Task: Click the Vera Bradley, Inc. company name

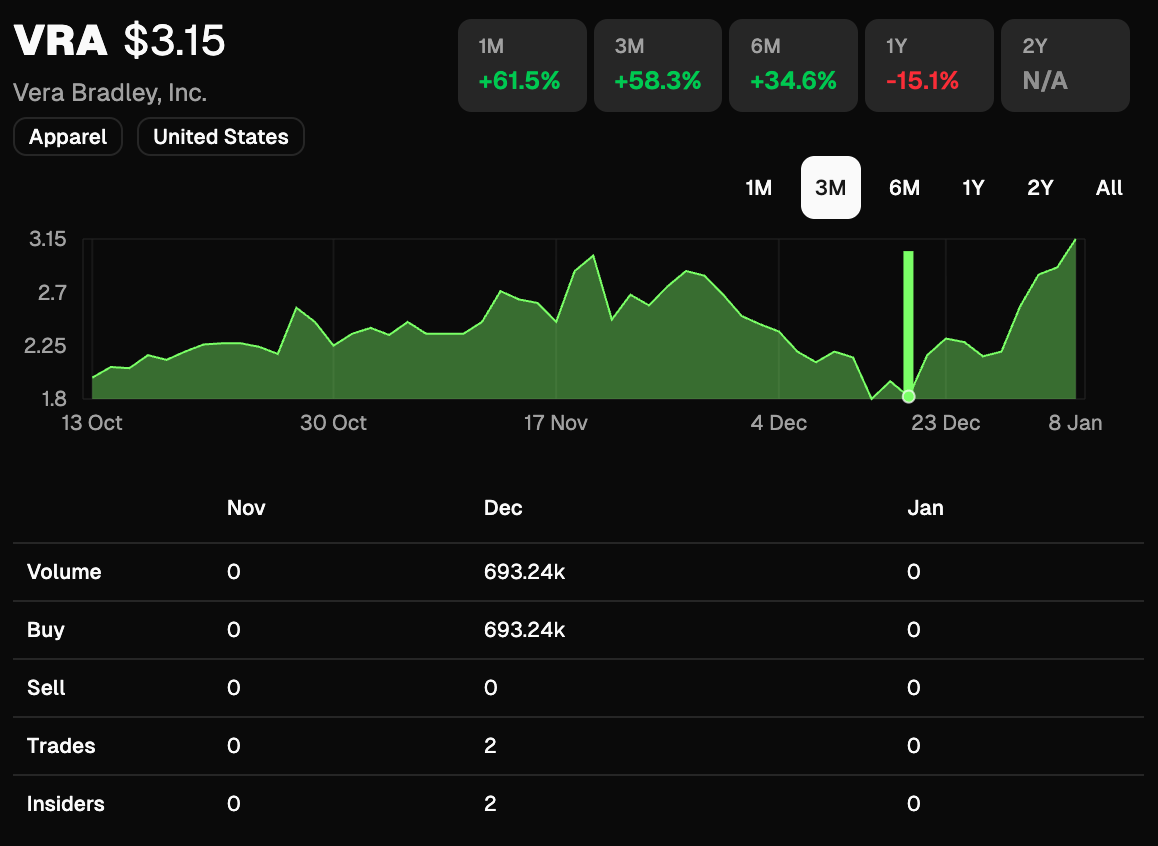Action: (110, 93)
